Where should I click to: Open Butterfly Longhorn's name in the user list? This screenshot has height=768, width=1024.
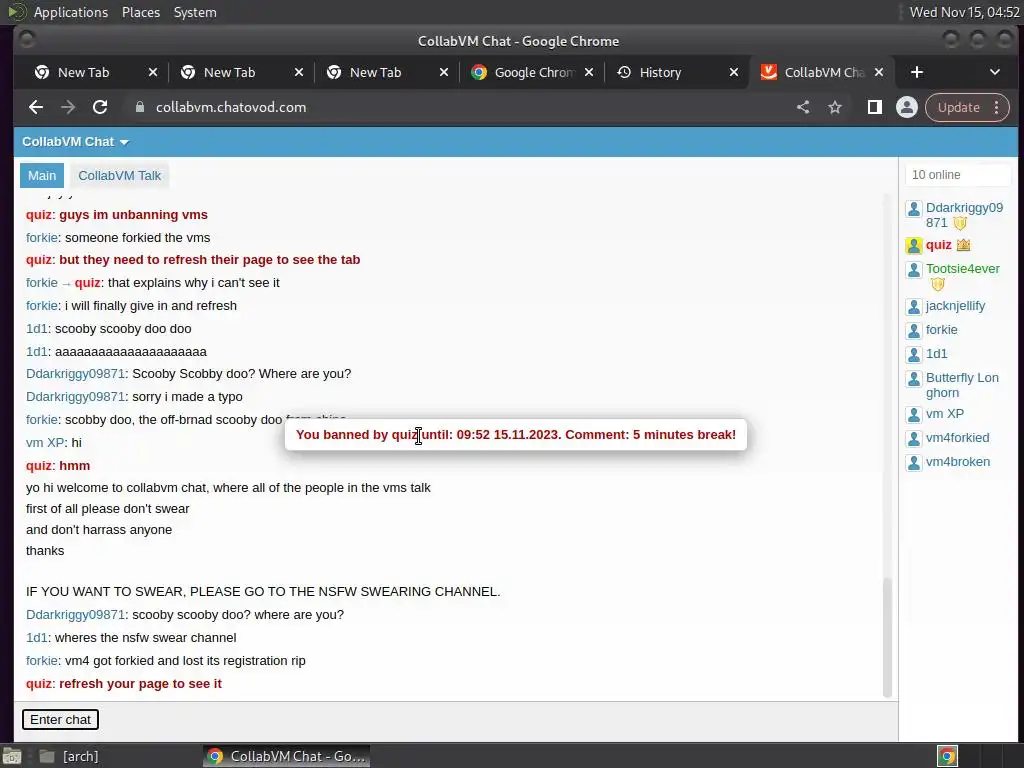click(962, 385)
